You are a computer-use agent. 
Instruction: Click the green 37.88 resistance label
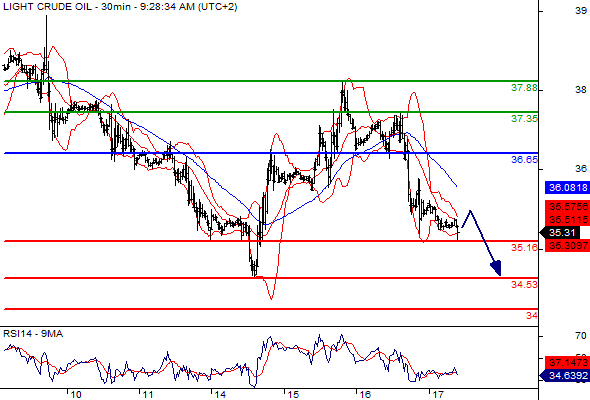click(524, 88)
